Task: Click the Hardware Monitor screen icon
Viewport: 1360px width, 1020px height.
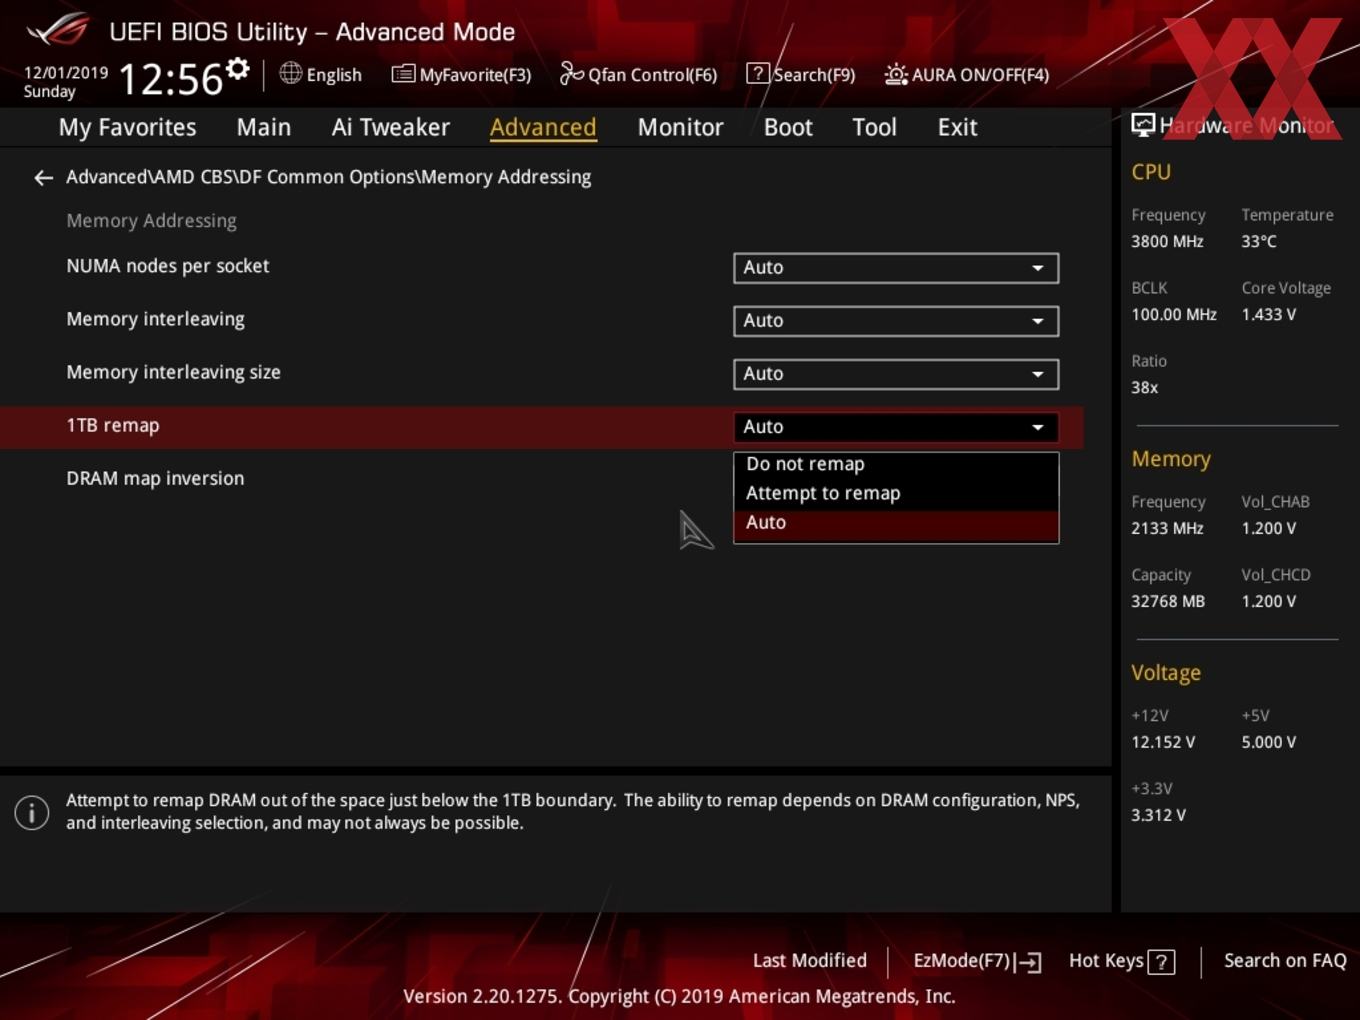Action: [x=1142, y=124]
